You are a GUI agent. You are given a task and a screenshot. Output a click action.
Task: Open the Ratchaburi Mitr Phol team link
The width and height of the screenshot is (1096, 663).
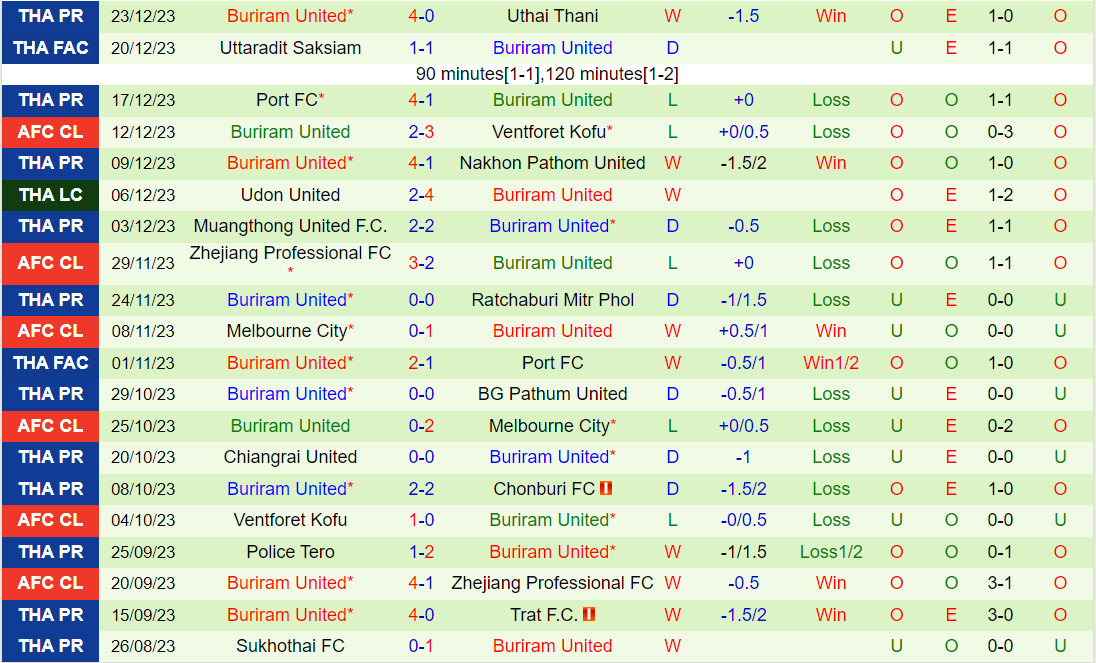(552, 300)
